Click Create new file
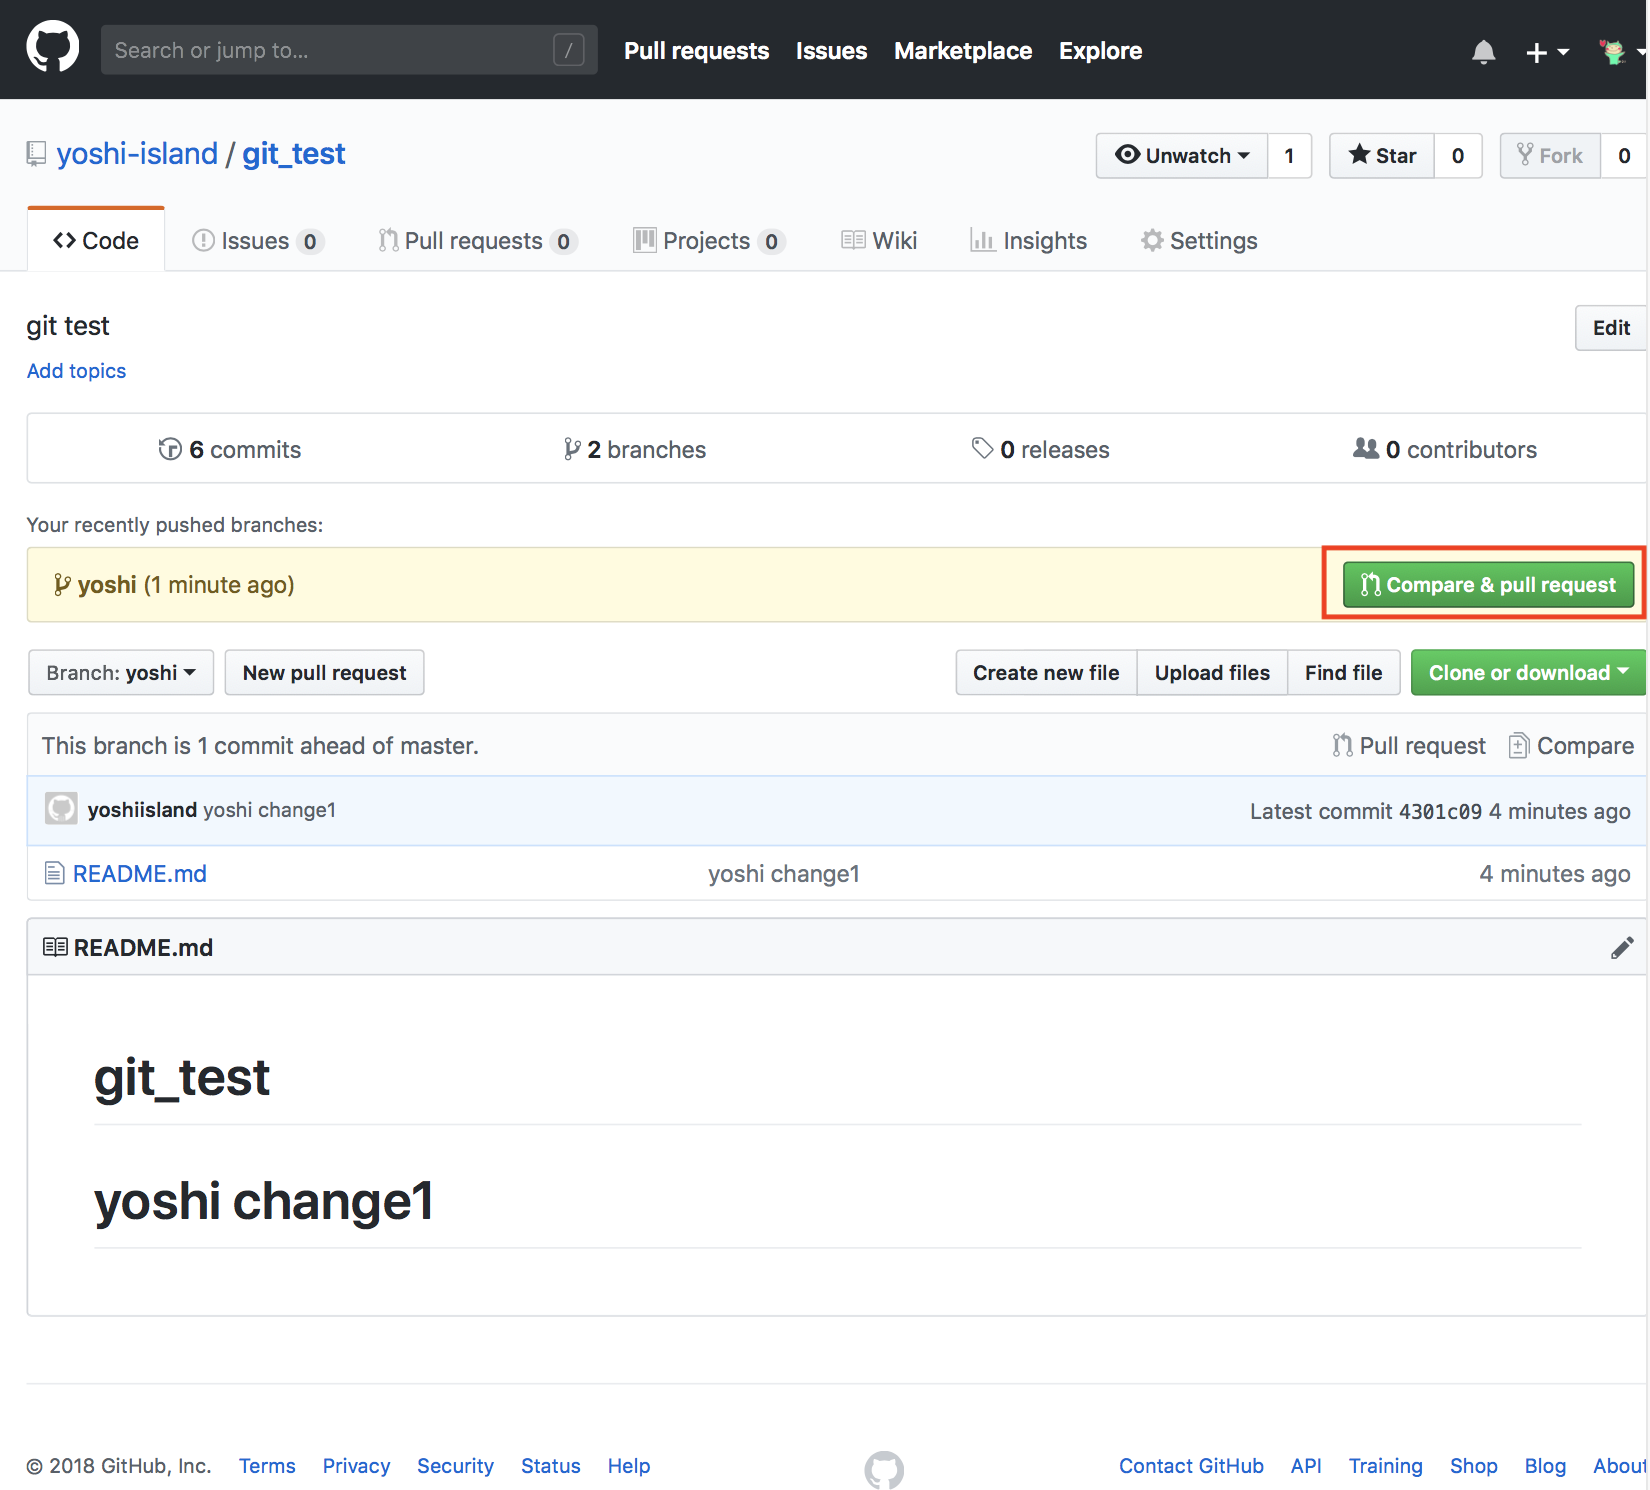 [1046, 673]
